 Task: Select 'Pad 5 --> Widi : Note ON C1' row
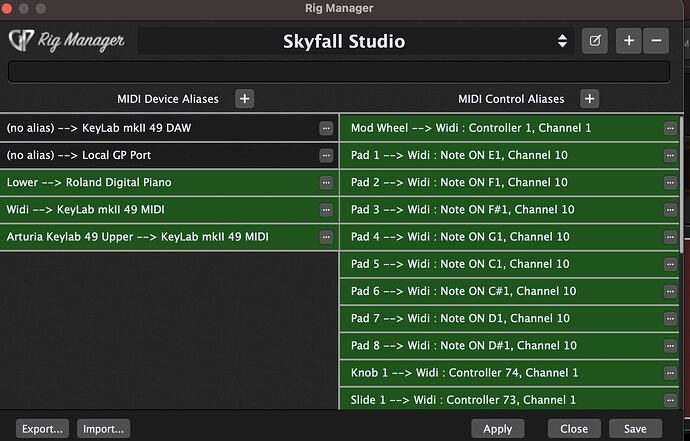[x=510, y=265]
